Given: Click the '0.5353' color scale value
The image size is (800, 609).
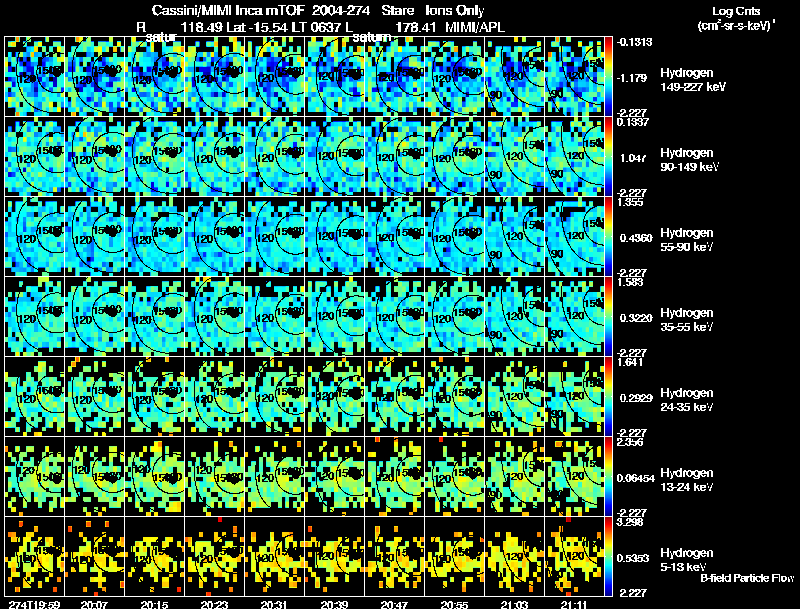Looking at the screenshot, I should pos(635,559).
